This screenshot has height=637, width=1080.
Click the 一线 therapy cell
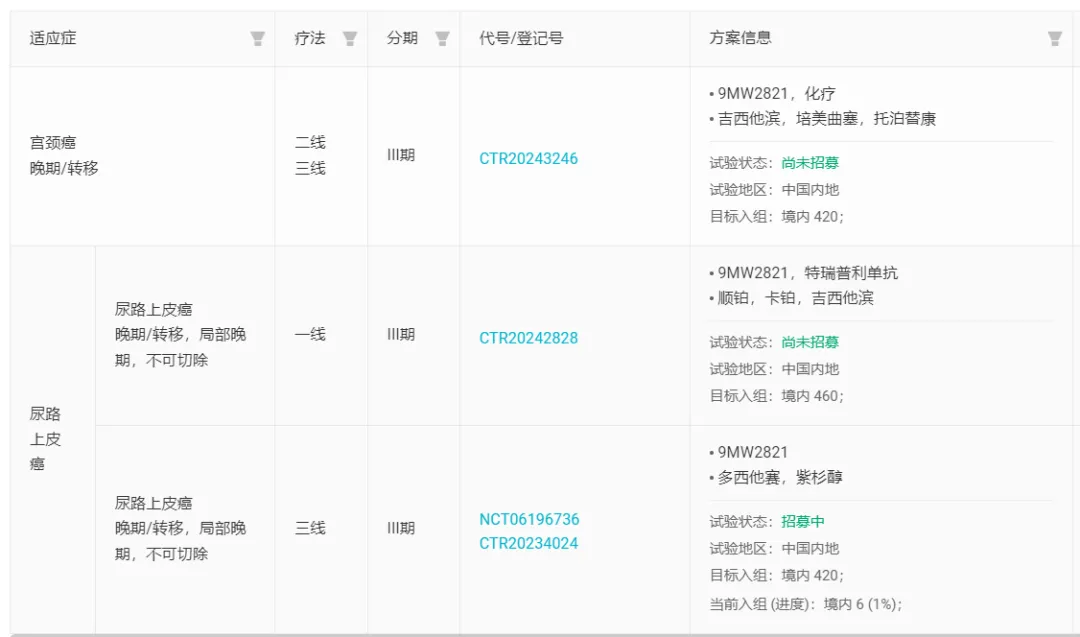(310, 335)
